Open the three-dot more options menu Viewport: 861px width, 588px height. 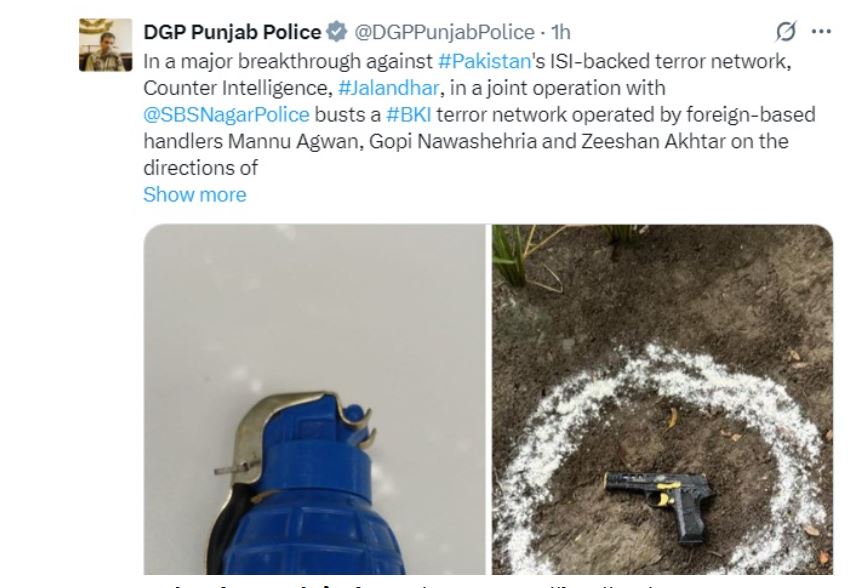(821, 32)
